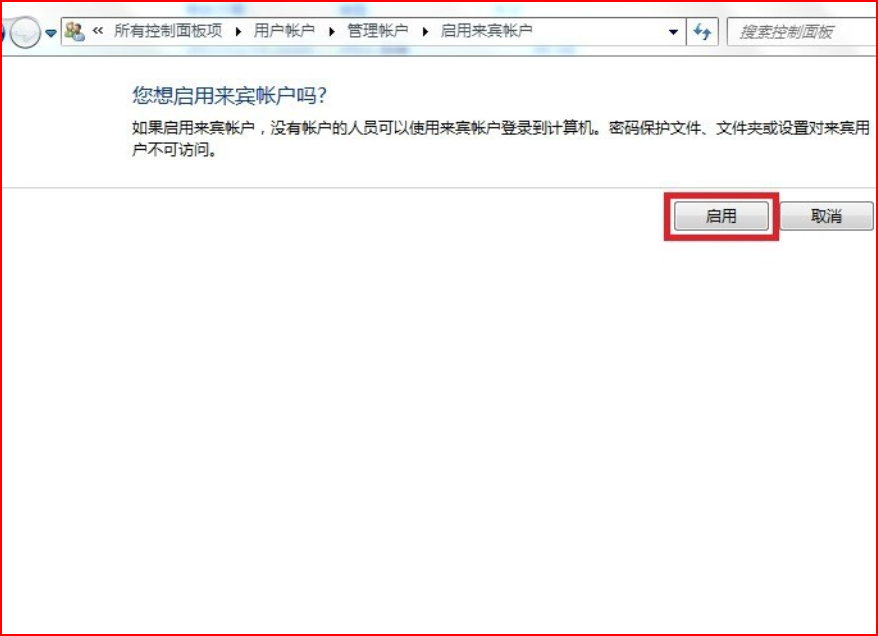Viewport: 878px width, 636px height.
Task: Expand the arrow after 管理帐户
Action: tap(424, 31)
